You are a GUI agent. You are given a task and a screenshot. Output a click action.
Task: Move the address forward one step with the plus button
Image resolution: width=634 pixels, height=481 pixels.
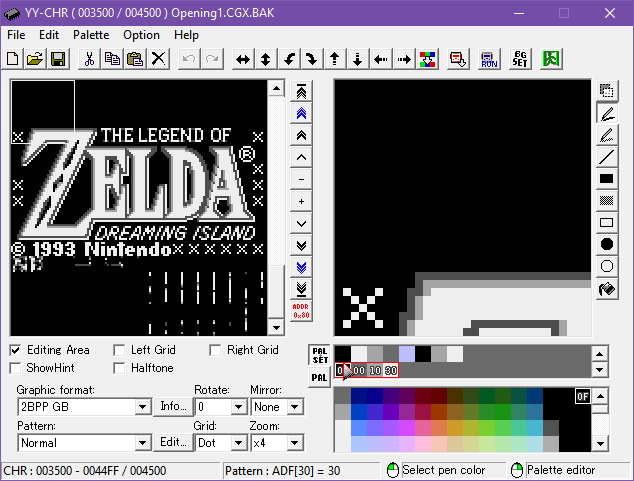(x=301, y=201)
